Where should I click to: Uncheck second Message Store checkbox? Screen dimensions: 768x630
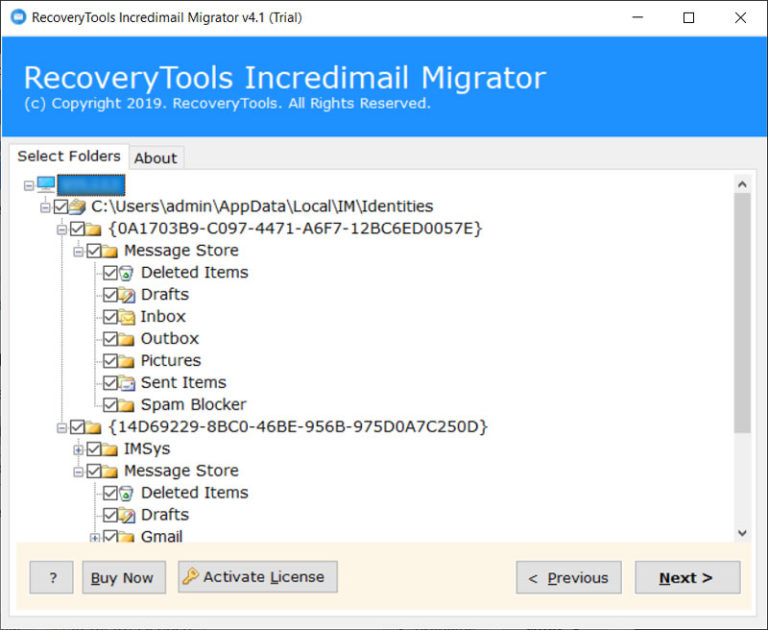(x=94, y=471)
